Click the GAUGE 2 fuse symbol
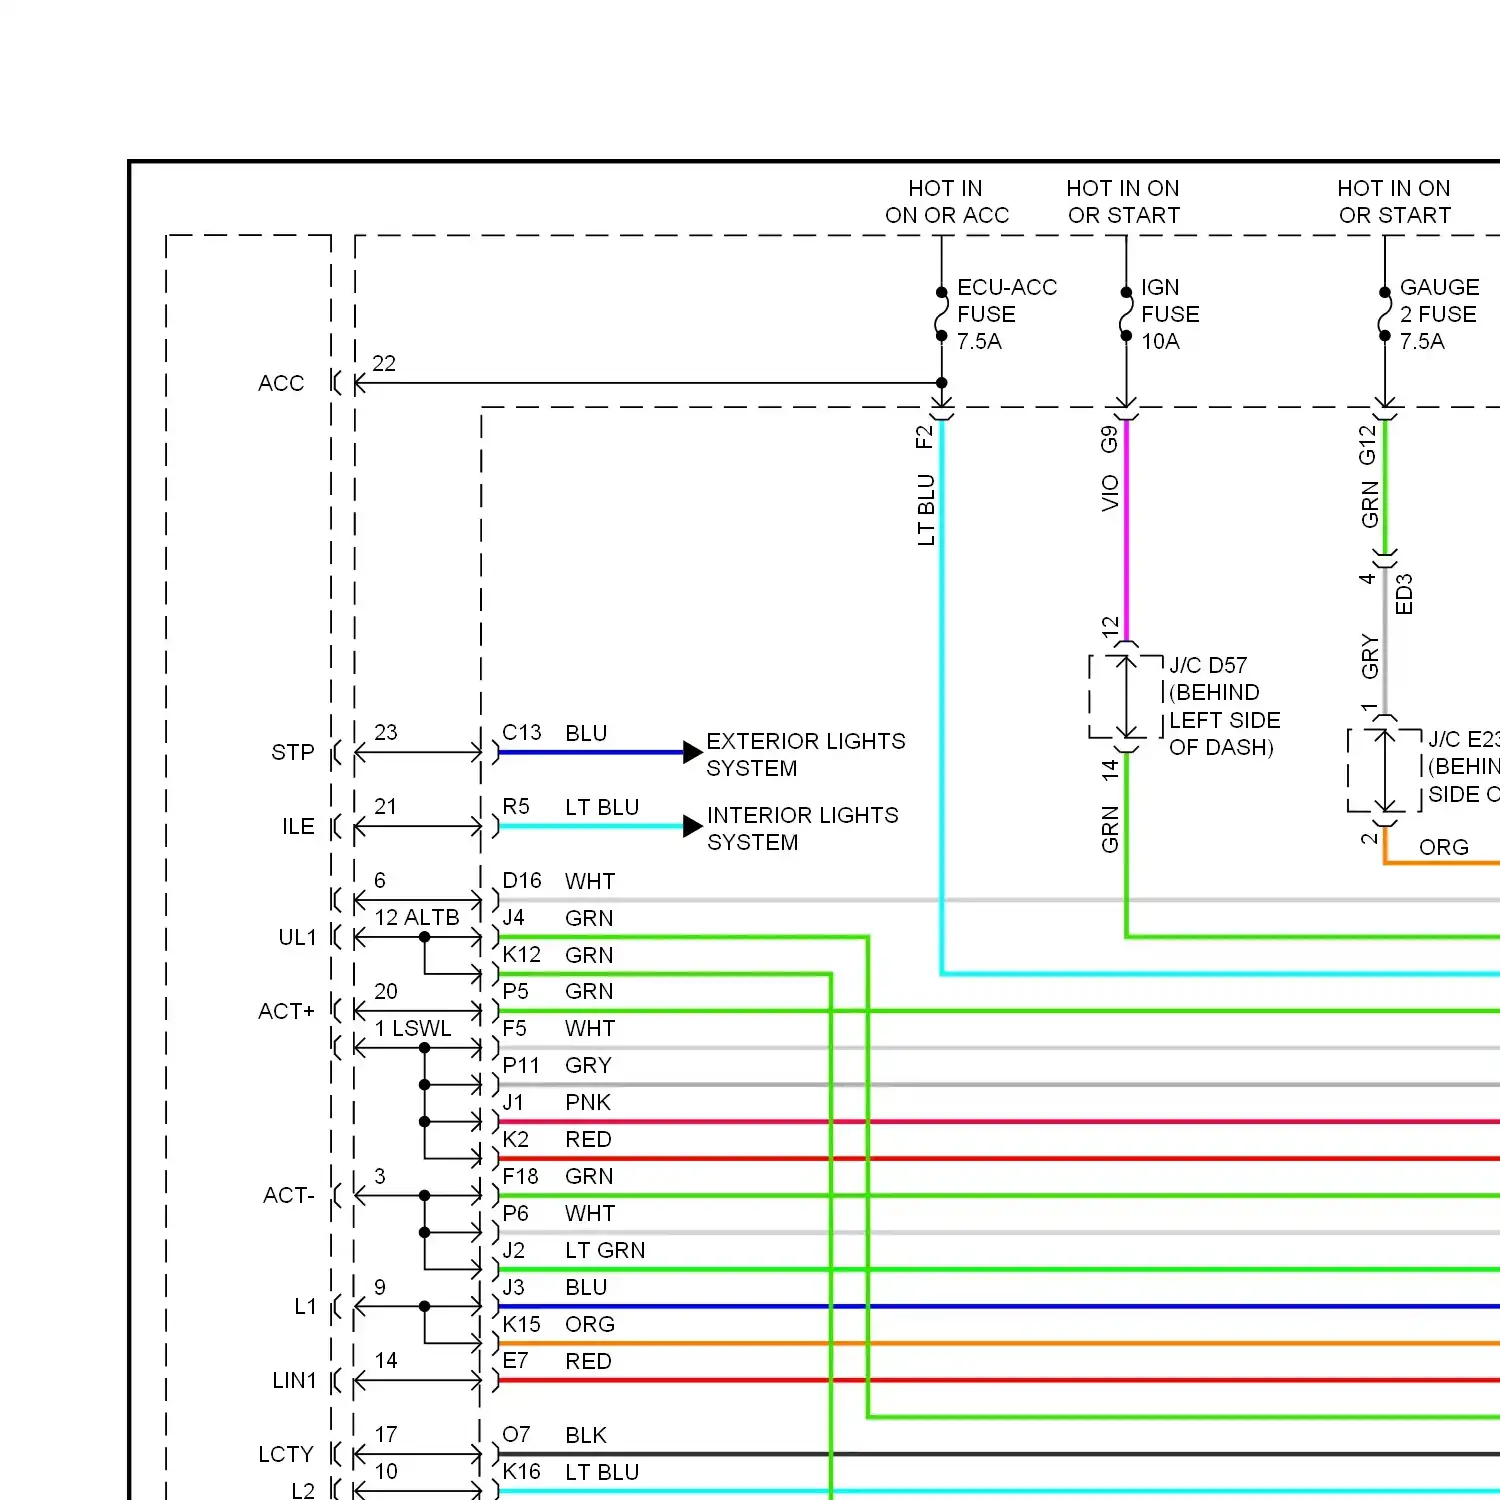Image resolution: width=1500 pixels, height=1500 pixels. click(1385, 314)
